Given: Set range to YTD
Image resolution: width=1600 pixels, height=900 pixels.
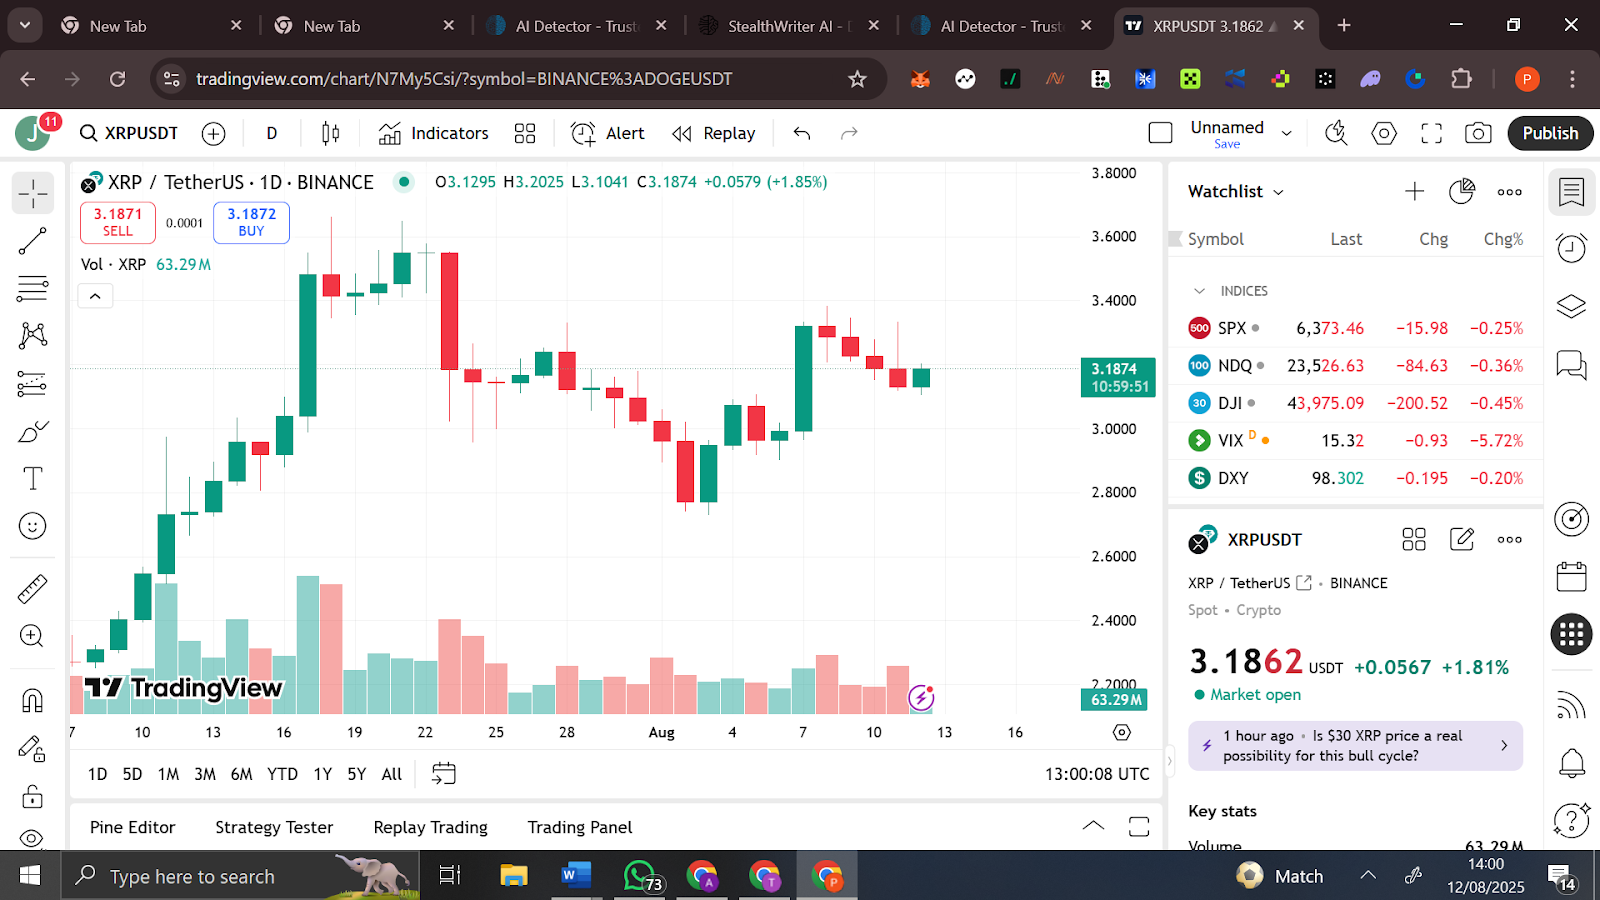Looking at the screenshot, I should click(283, 774).
